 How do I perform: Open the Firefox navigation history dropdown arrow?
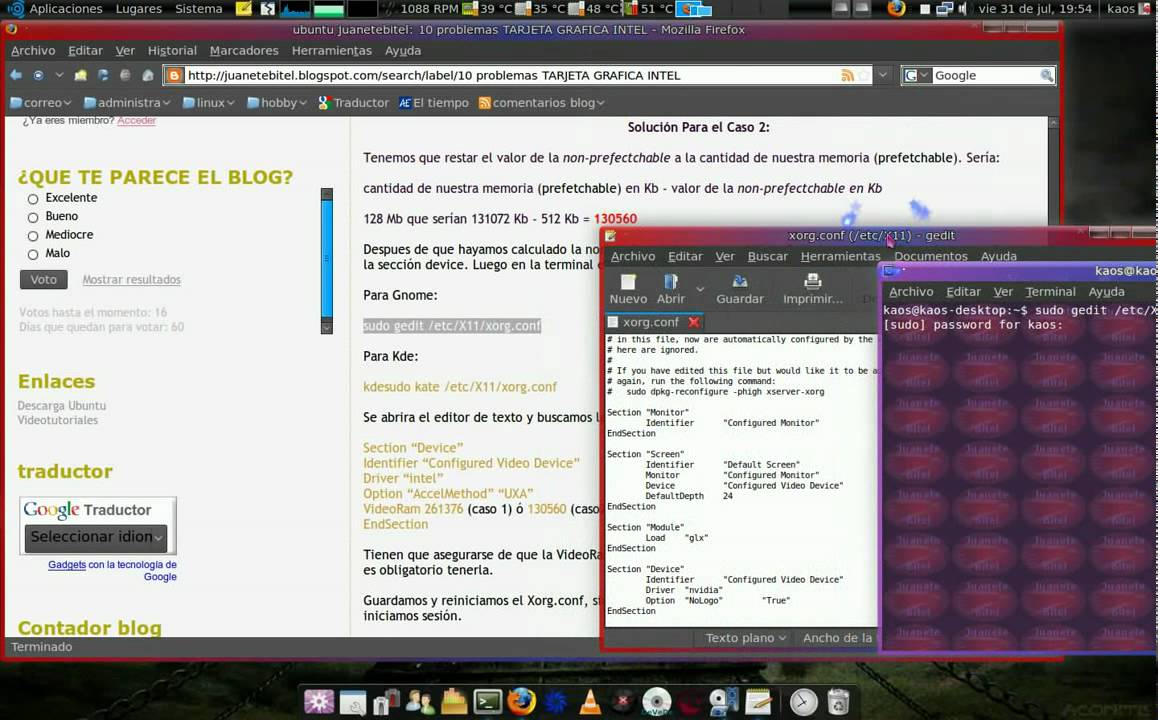click(59, 75)
